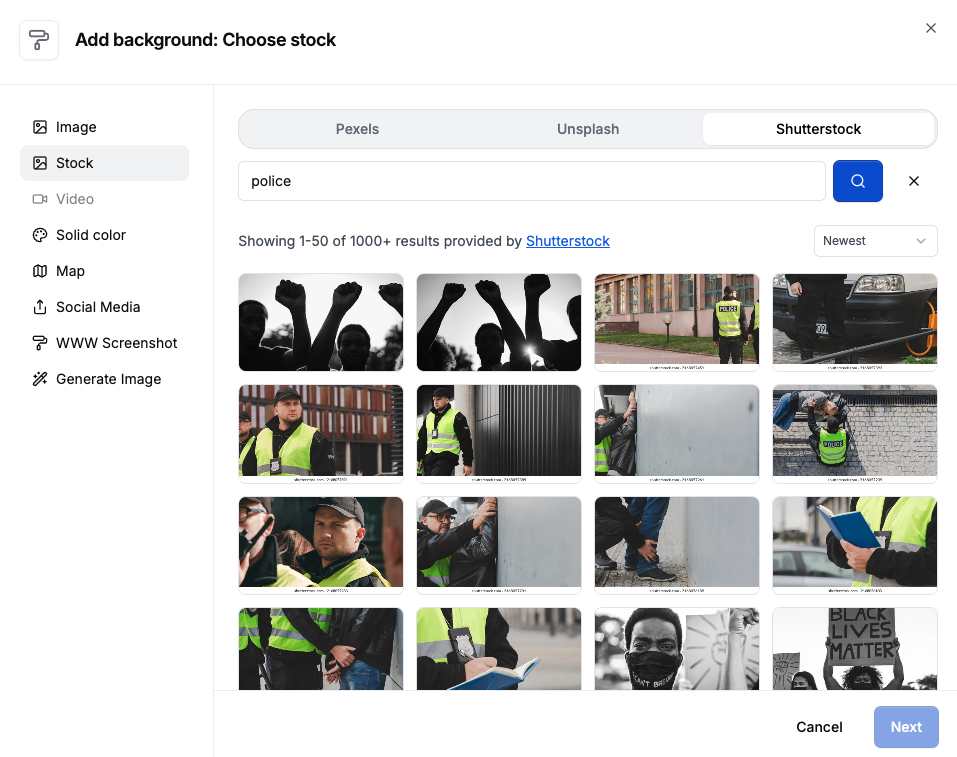Switch to the Unsplash tab
Screen dimensions: 957x757
click(x=588, y=129)
